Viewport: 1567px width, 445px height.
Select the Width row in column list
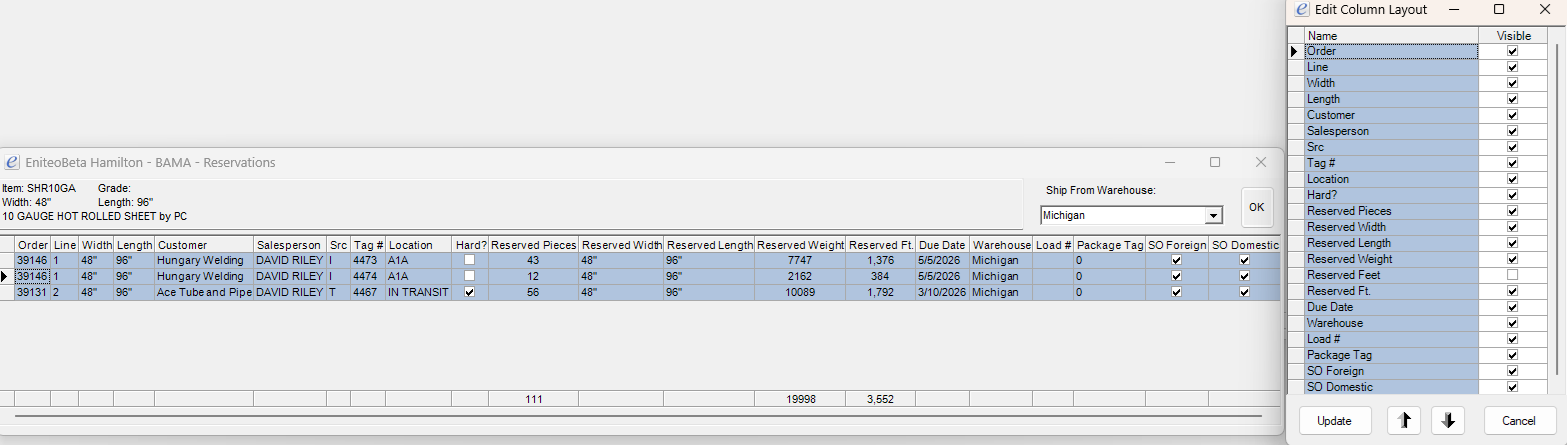click(1391, 83)
